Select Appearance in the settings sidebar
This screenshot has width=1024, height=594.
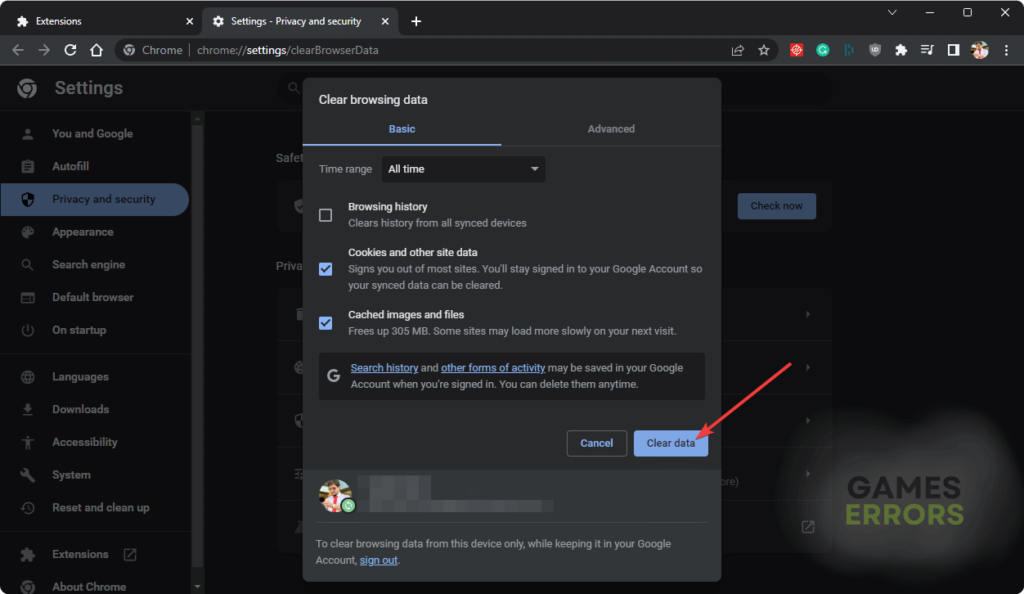click(84, 231)
